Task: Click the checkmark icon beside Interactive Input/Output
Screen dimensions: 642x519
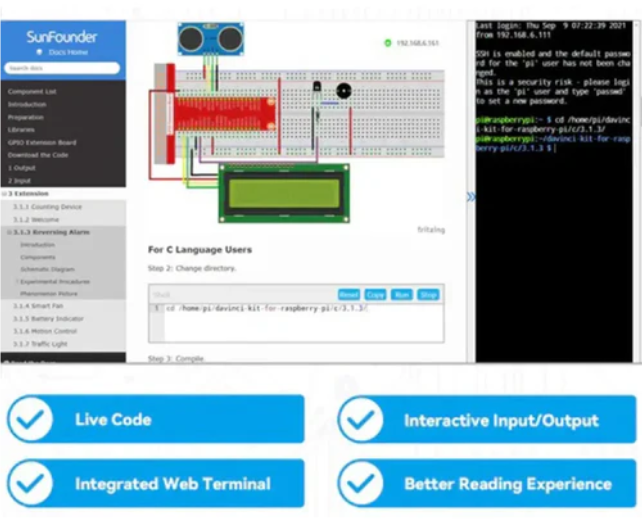Action: (x=360, y=420)
